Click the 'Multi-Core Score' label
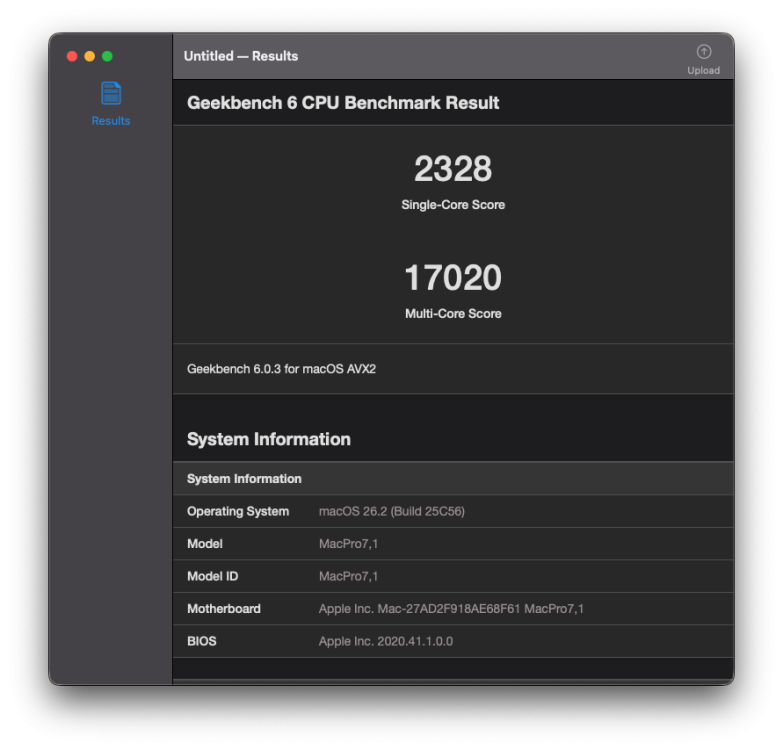 tap(453, 314)
